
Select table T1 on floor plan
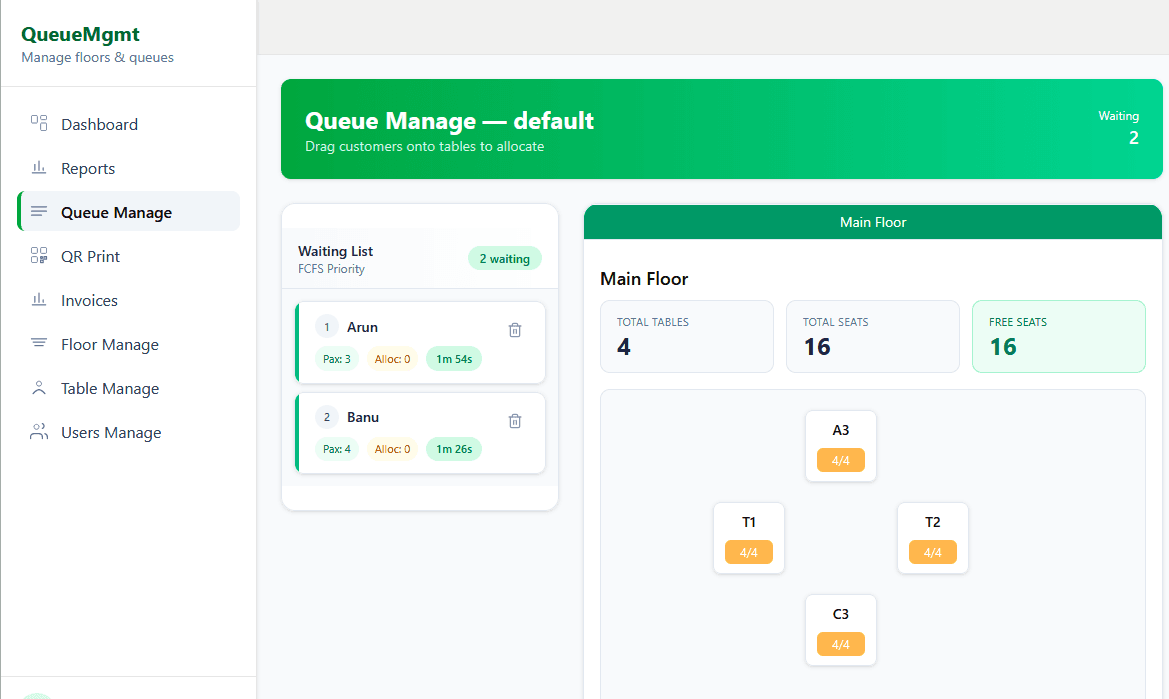point(749,538)
